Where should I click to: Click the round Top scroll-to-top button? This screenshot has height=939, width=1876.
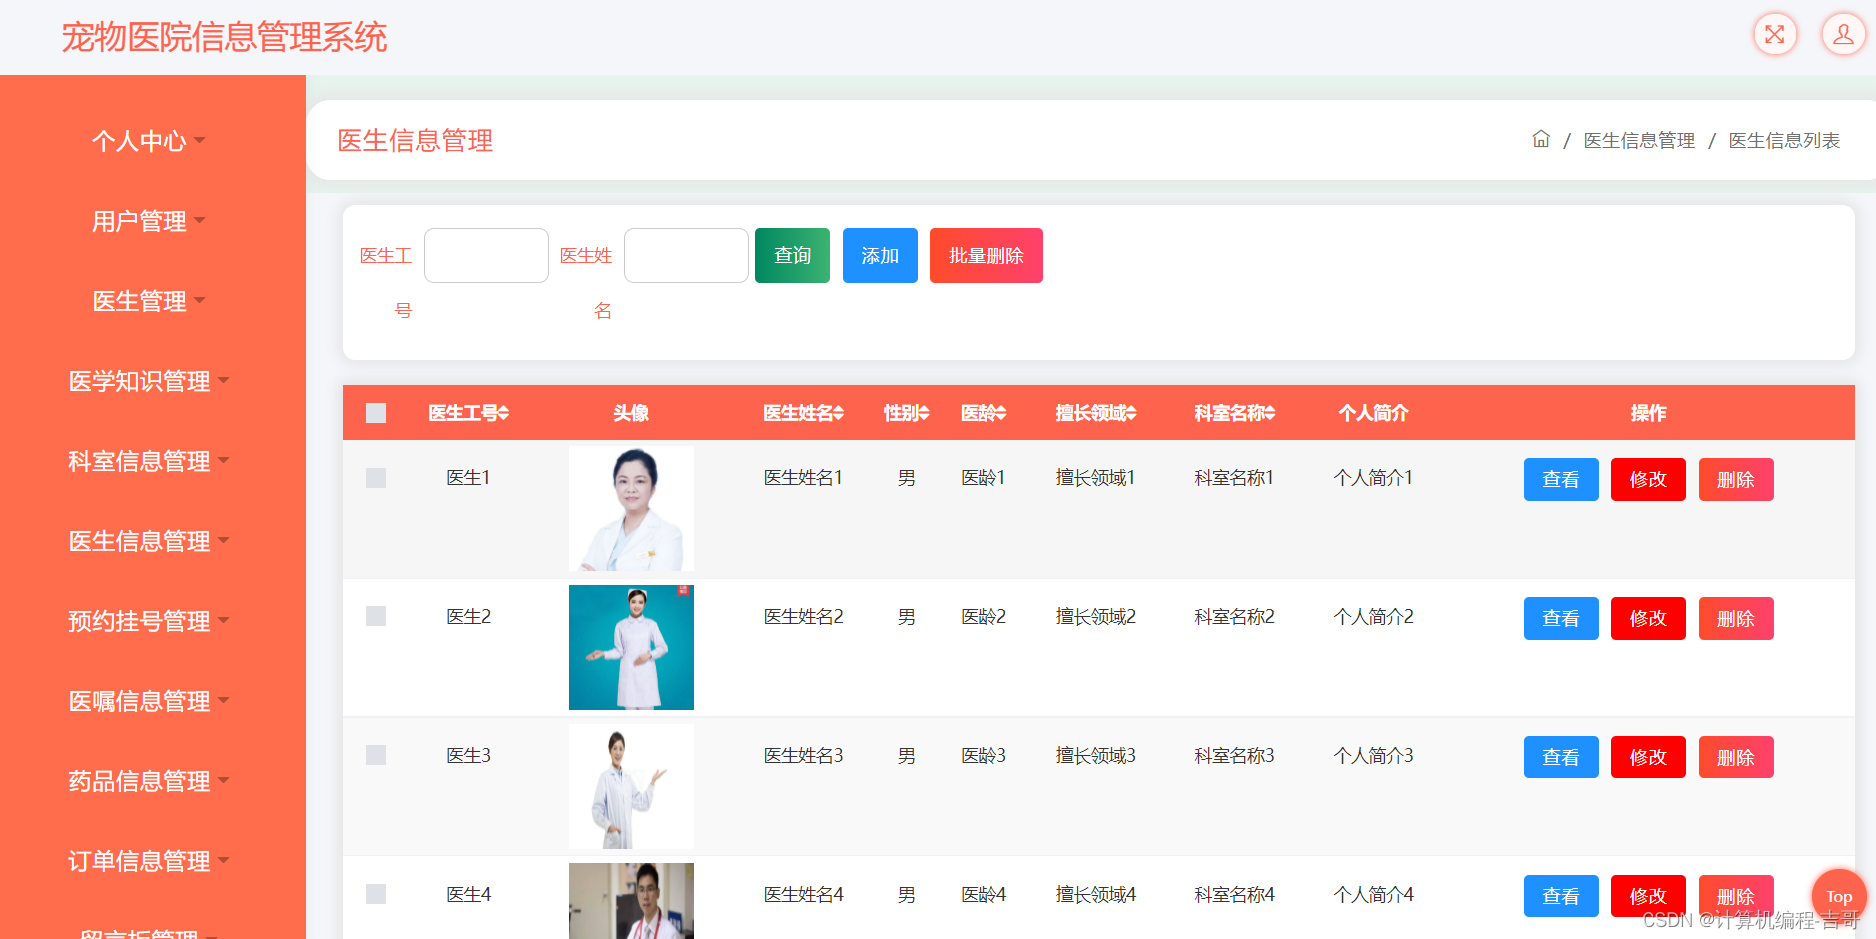pos(1839,896)
